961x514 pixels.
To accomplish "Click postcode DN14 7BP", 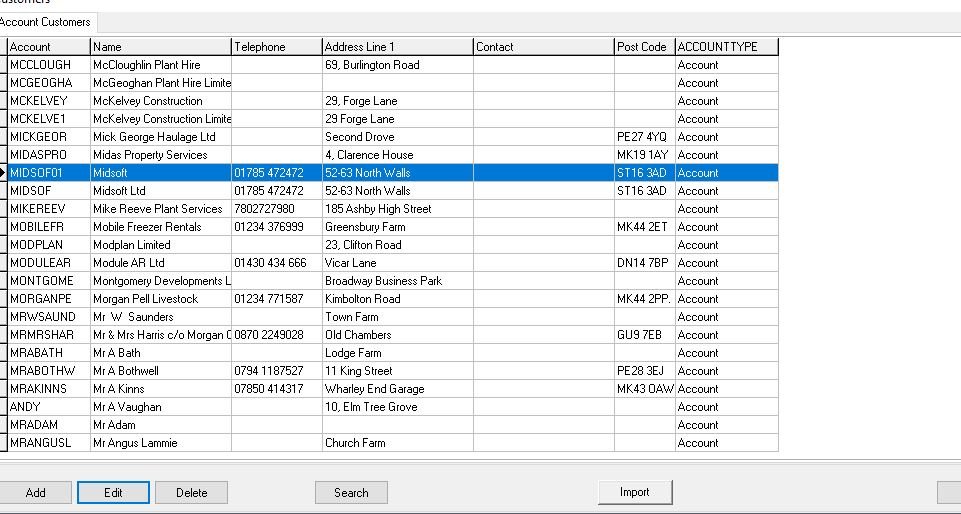I will point(645,263).
